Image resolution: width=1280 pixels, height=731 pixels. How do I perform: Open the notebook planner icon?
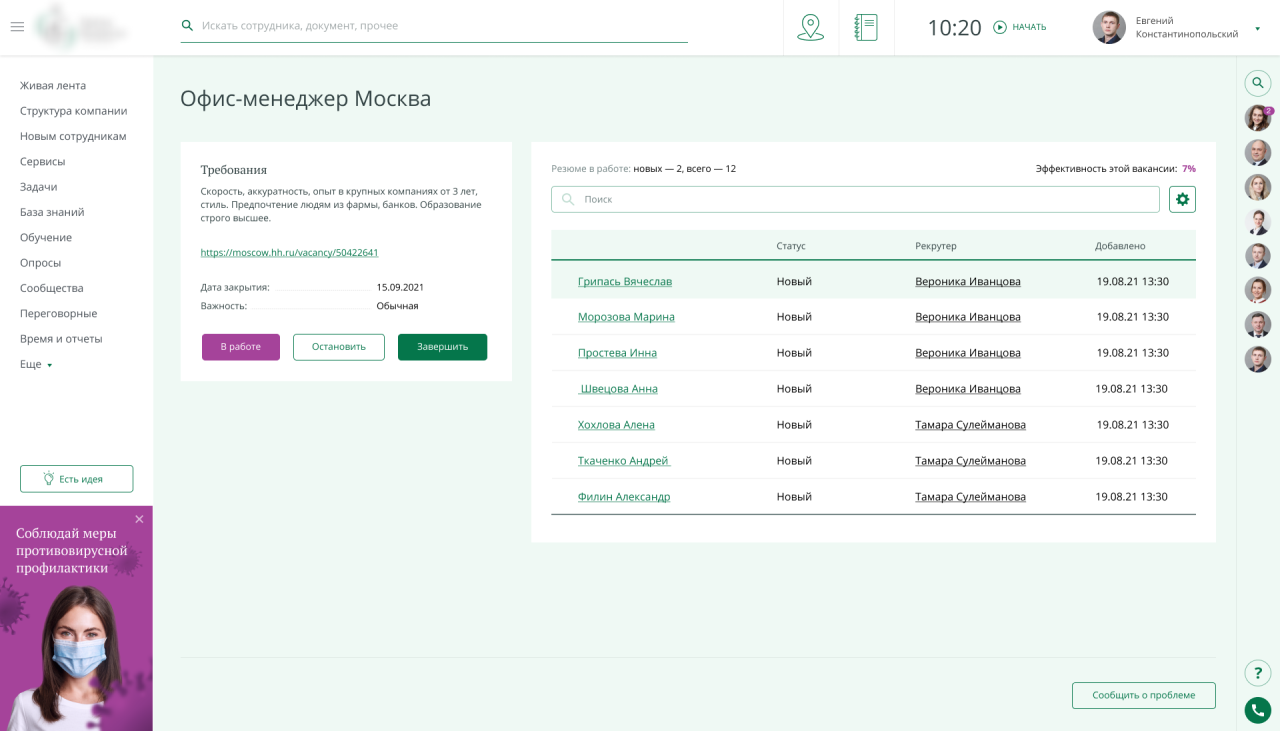click(866, 27)
